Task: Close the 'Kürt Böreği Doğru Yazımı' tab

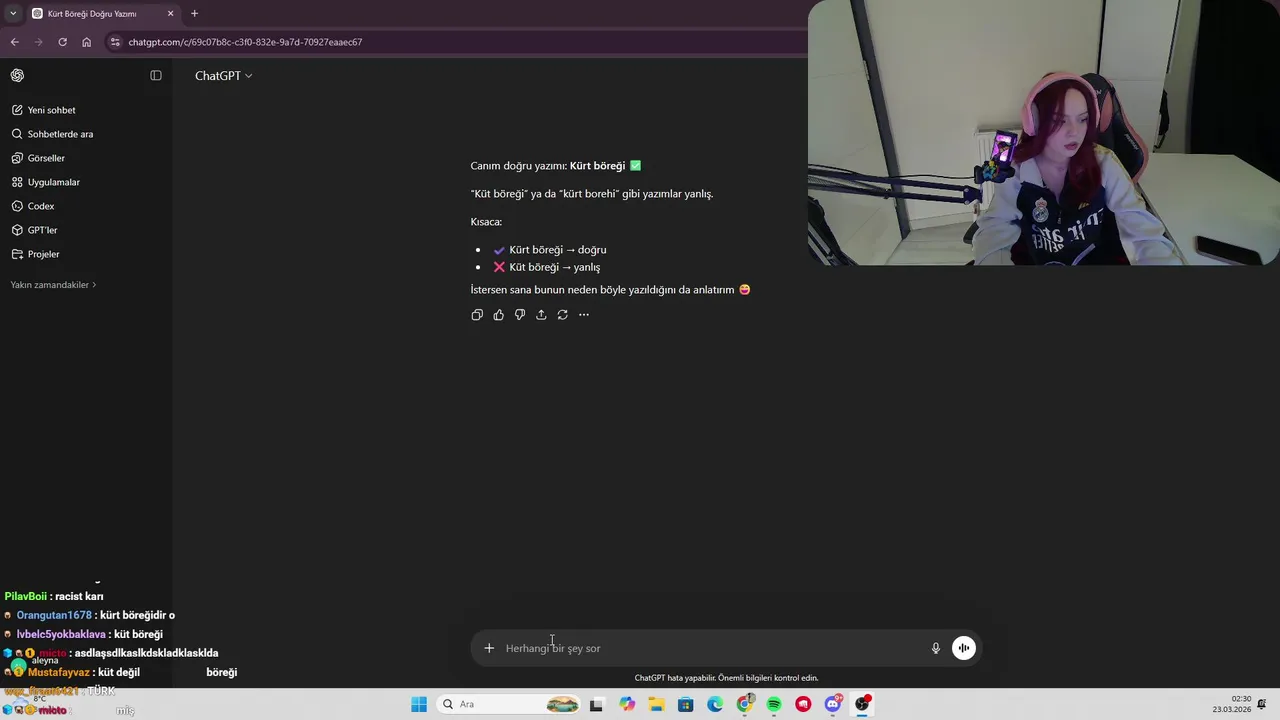Action: tap(170, 14)
